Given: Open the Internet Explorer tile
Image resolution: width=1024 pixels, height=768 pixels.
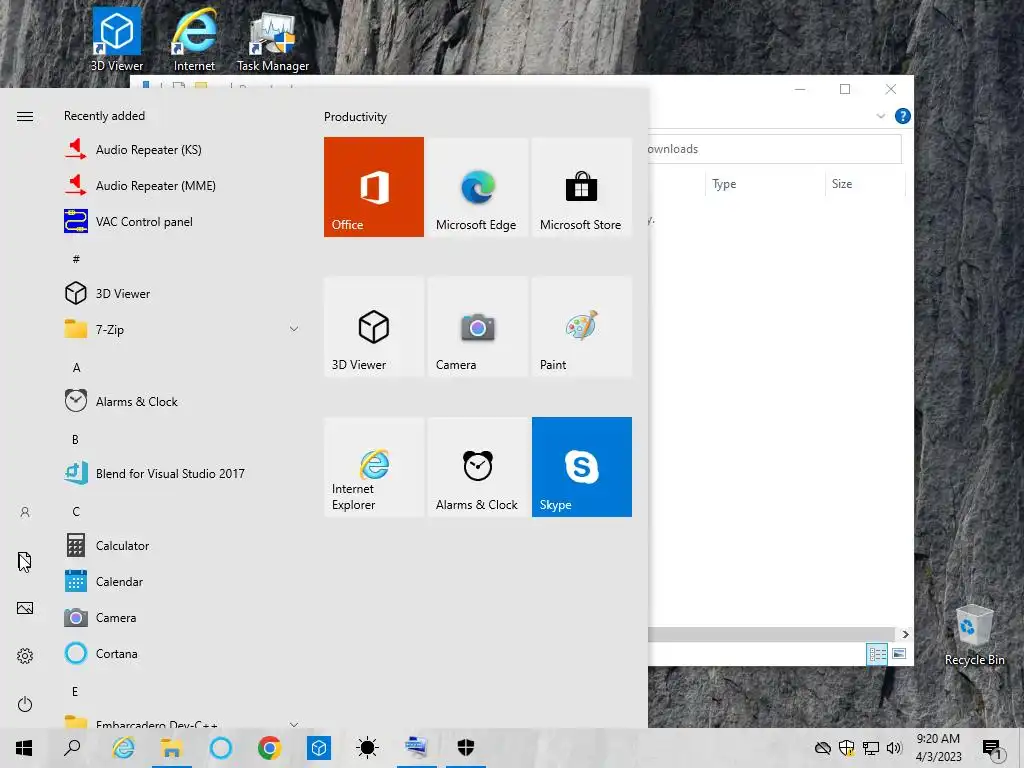Looking at the screenshot, I should (374, 467).
